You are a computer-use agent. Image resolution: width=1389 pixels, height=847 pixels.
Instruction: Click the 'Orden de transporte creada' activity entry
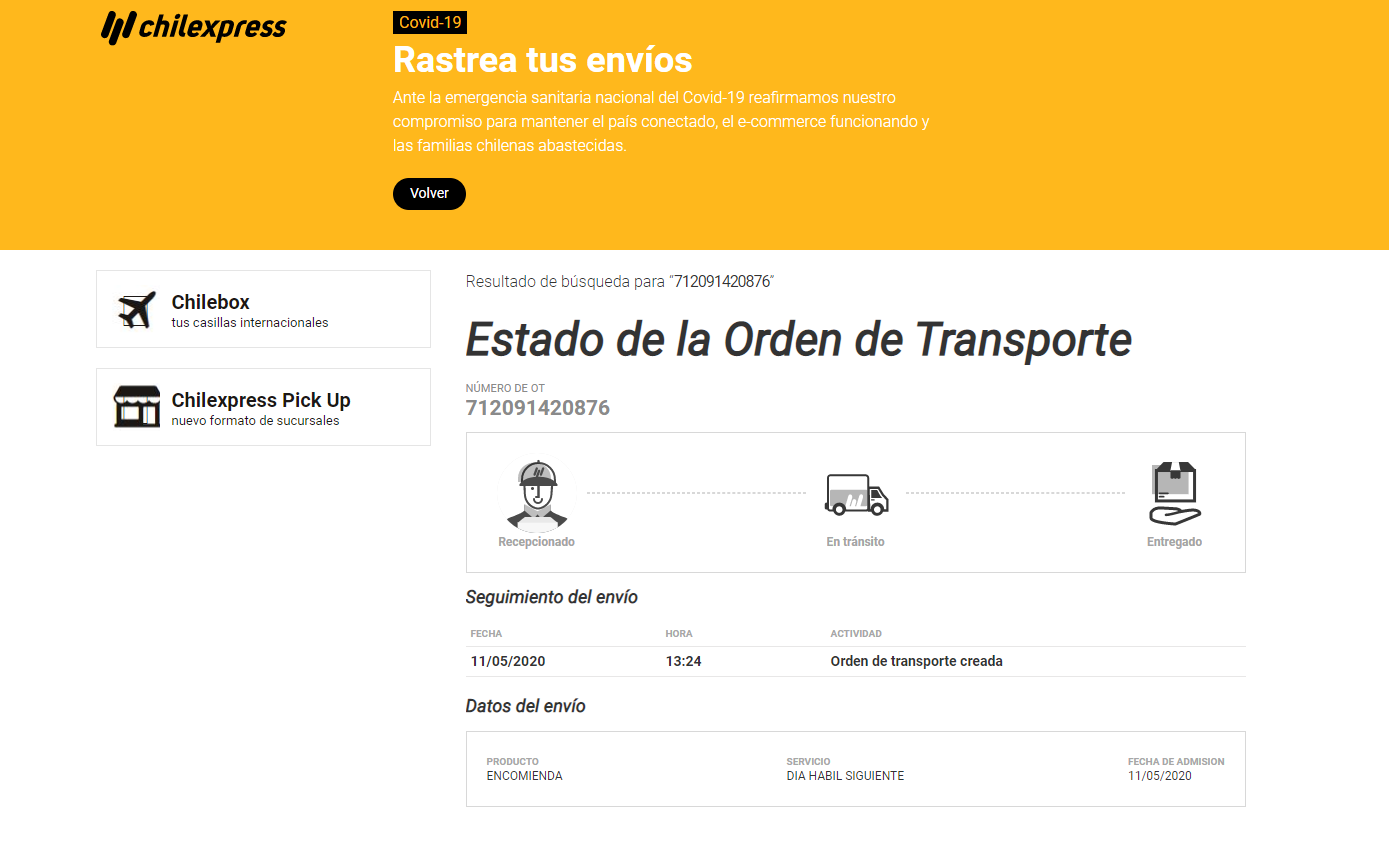pyautogui.click(x=916, y=661)
